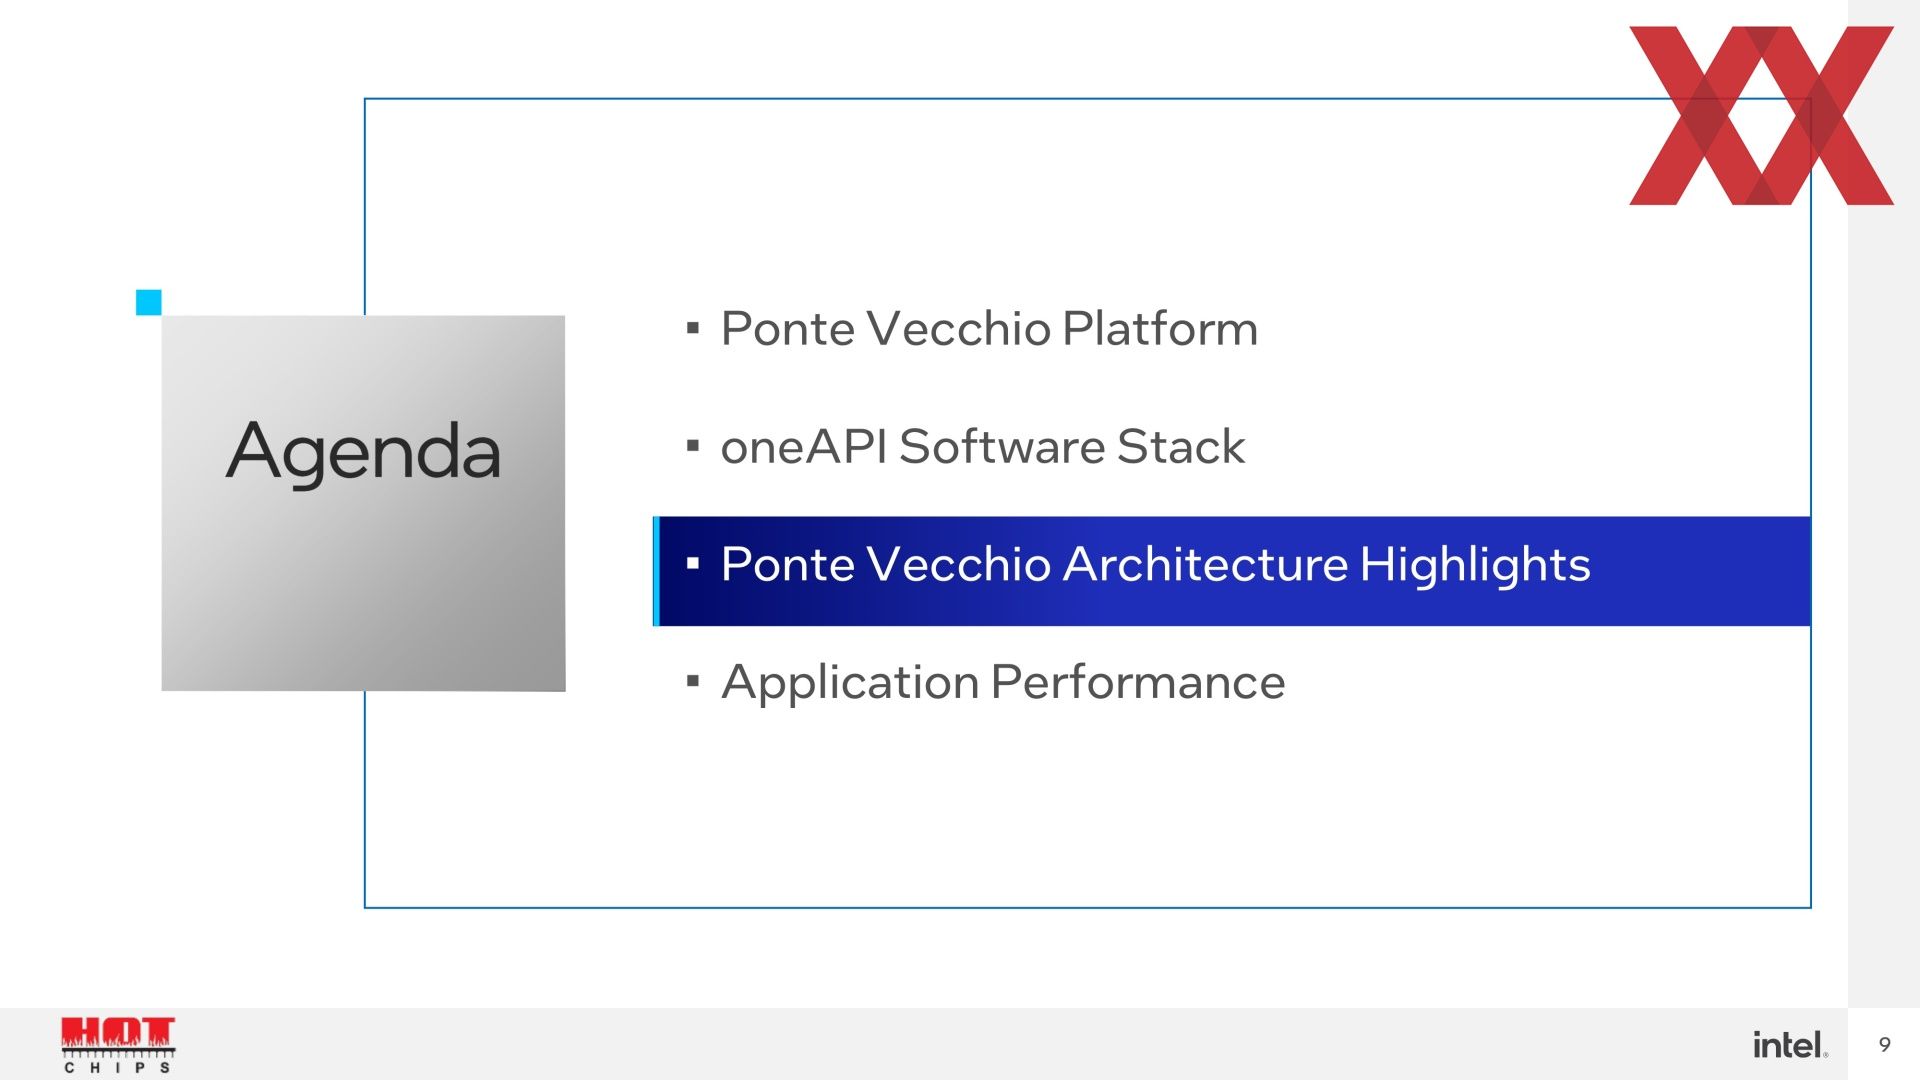Click the CHIPS text under Hot logo
Screen dimensions: 1920x1080
[x=118, y=1068]
